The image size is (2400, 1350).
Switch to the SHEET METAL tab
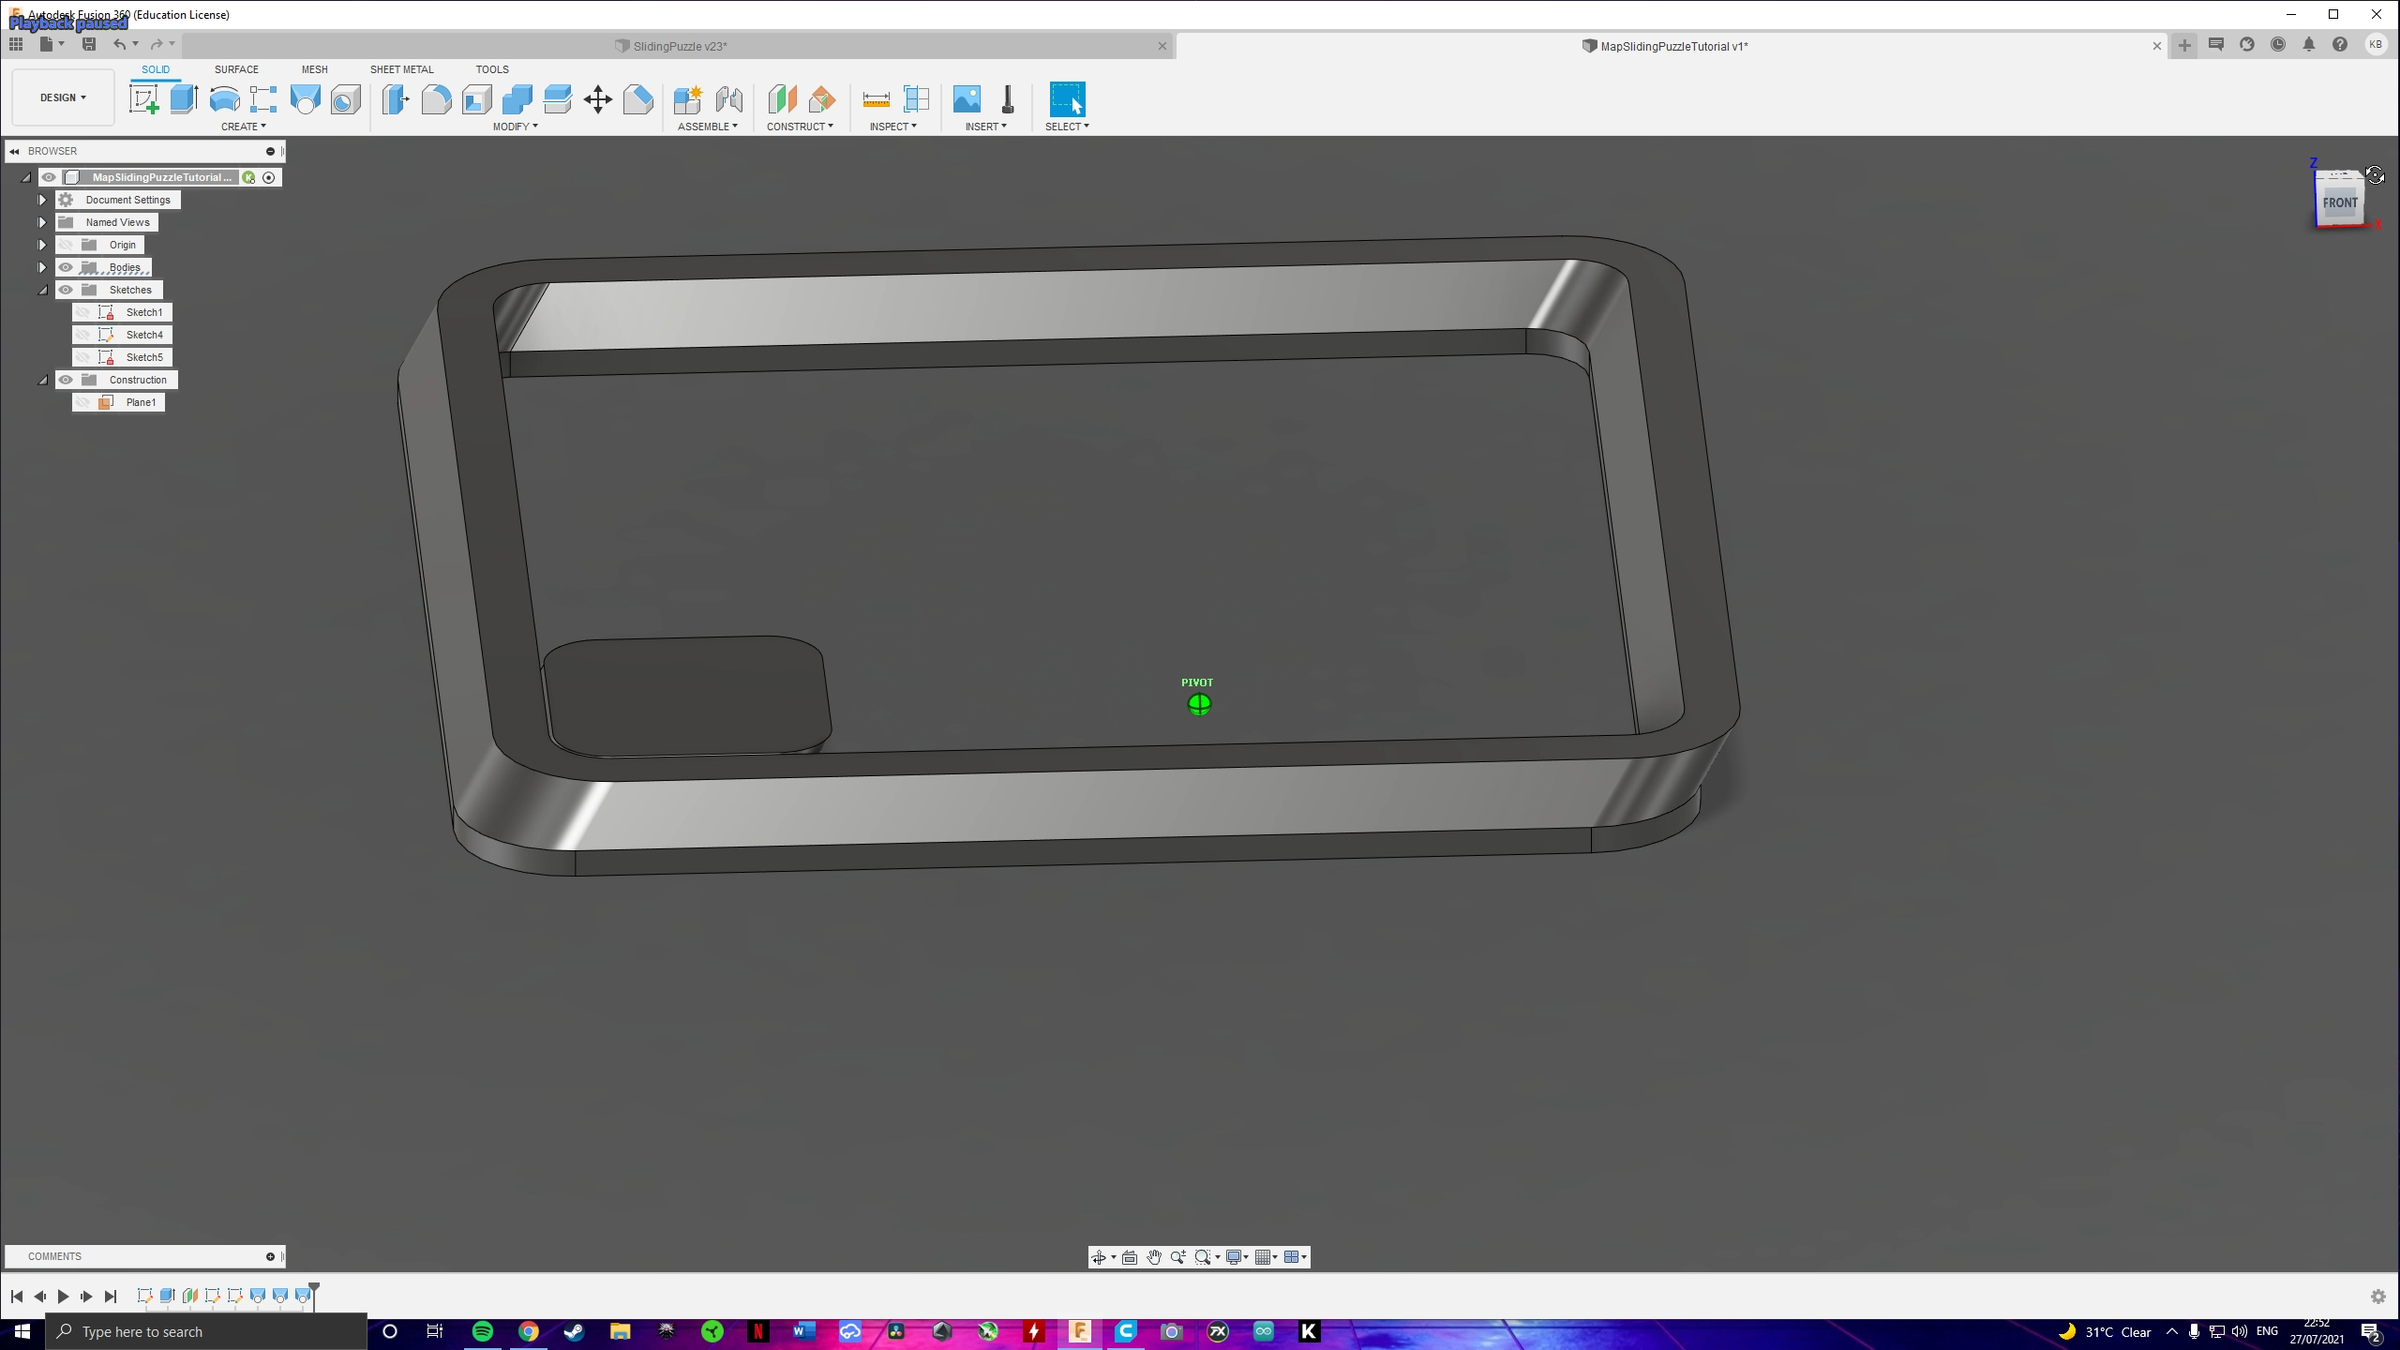coord(401,69)
